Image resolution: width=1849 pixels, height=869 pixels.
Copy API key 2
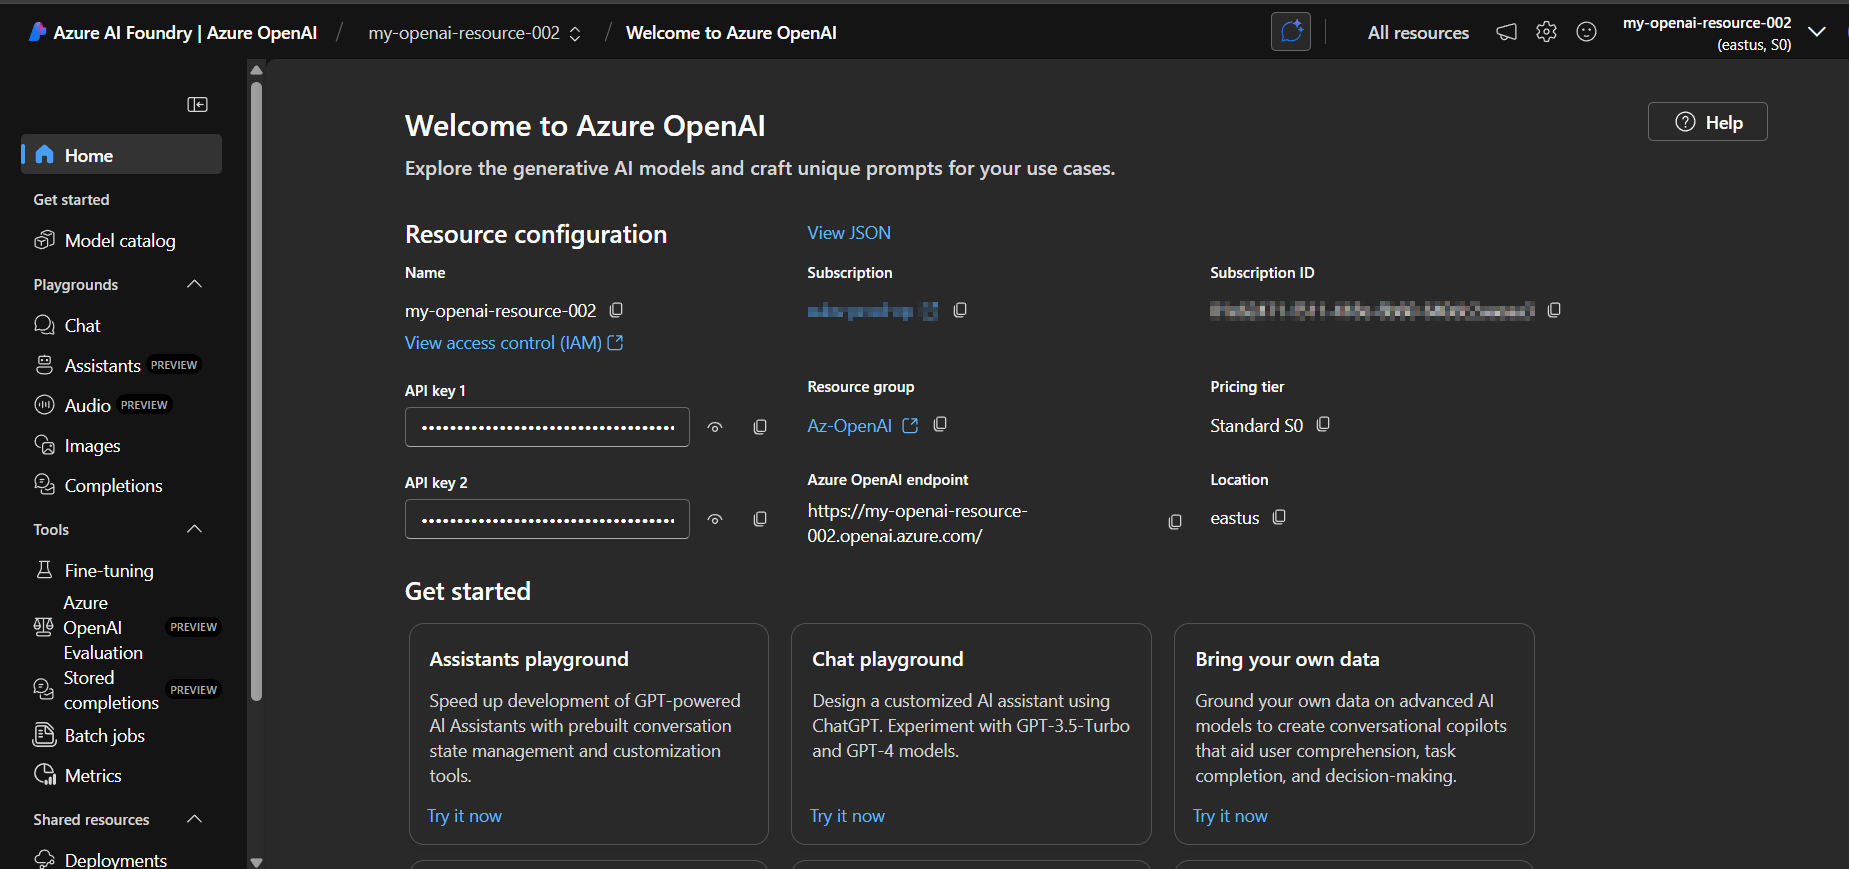tap(760, 519)
